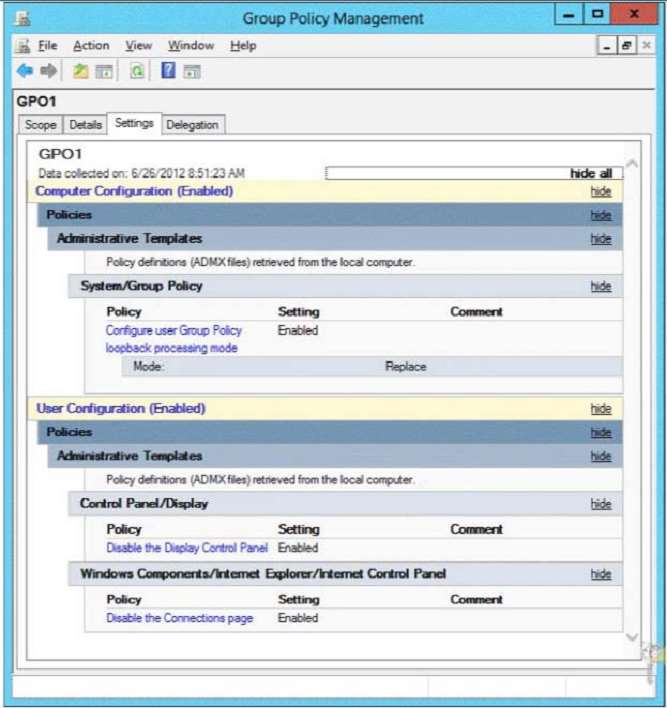The height and width of the screenshot is (708, 667).
Task: Click Enabled setting for Display Control Panel
Action: (x=298, y=548)
